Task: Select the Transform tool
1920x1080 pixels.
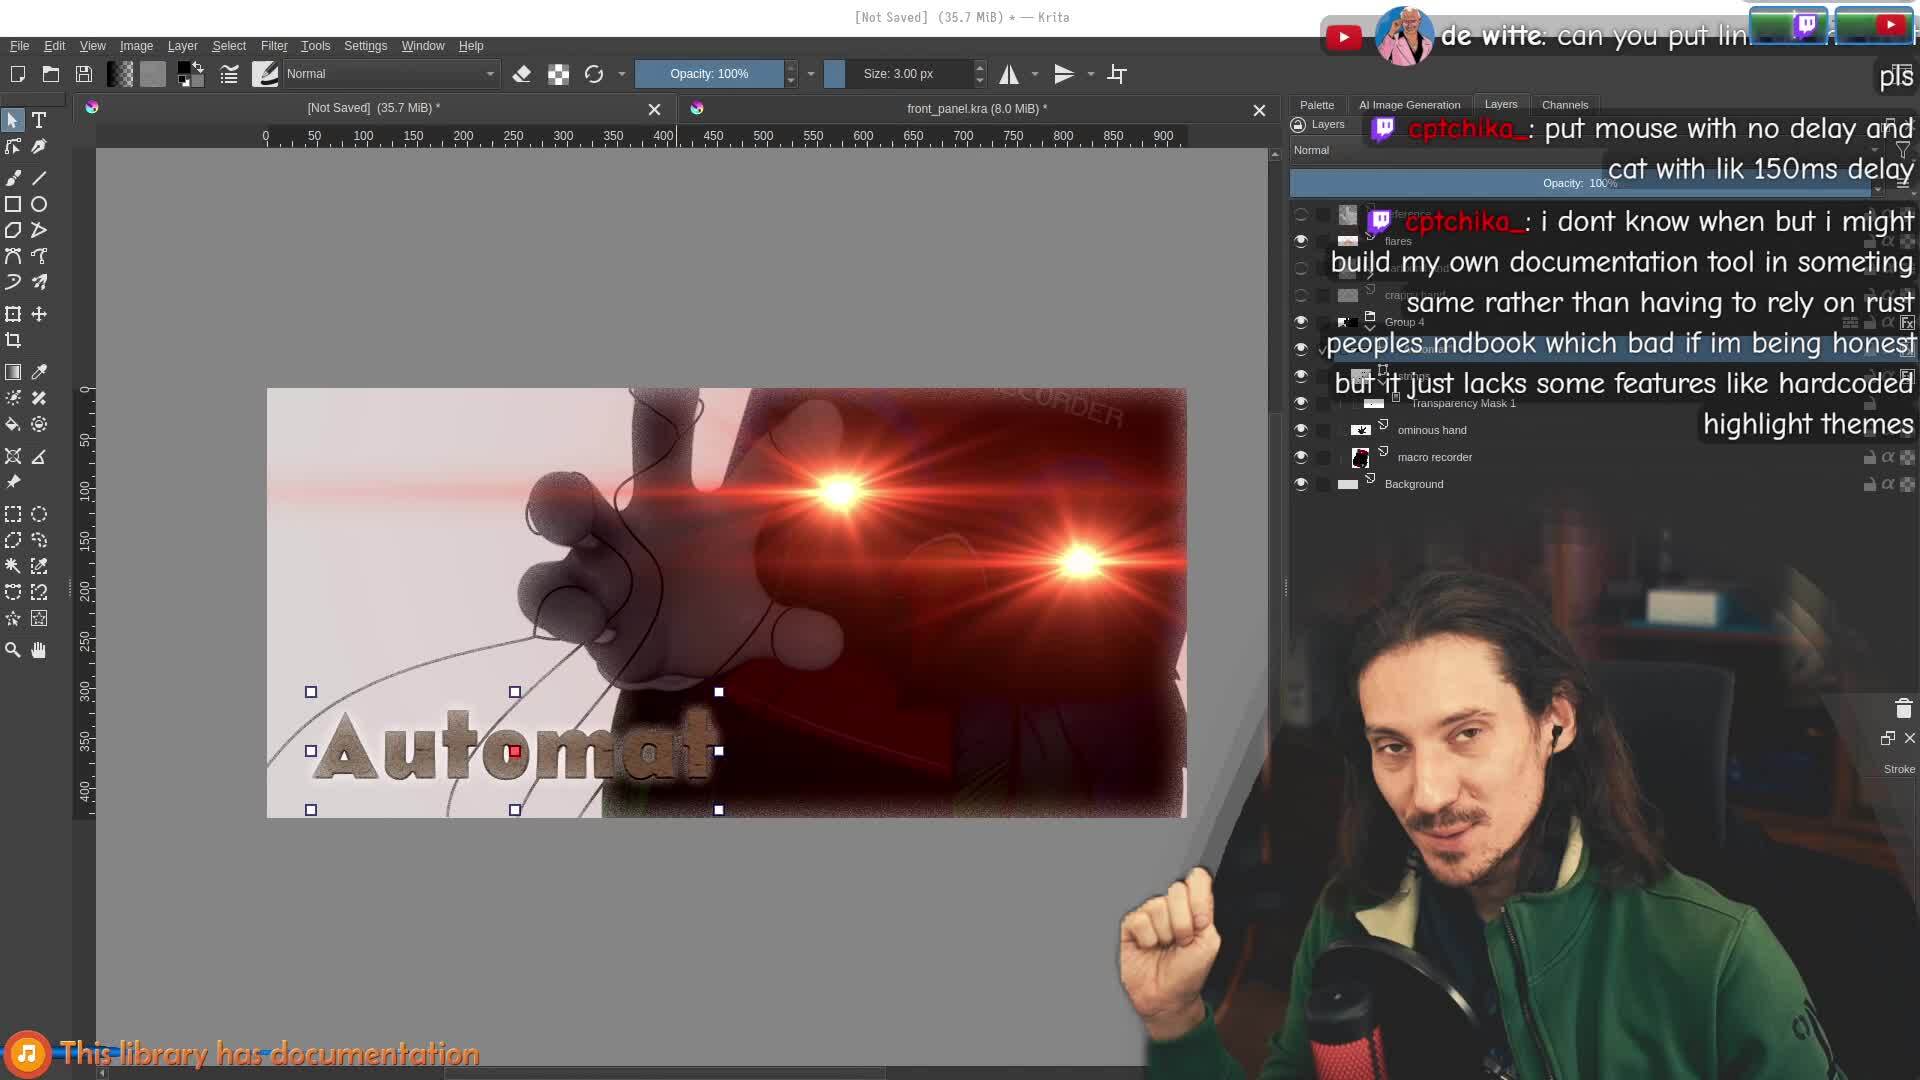Action: point(13,314)
